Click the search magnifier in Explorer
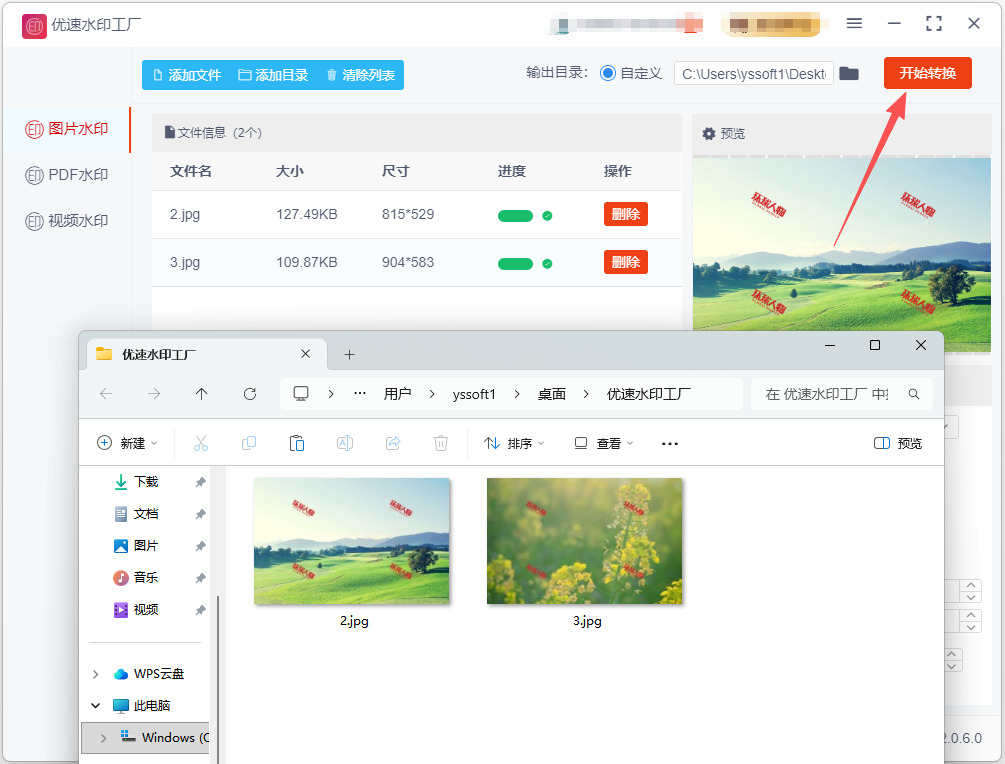The height and width of the screenshot is (764, 1005). pyautogui.click(x=914, y=394)
